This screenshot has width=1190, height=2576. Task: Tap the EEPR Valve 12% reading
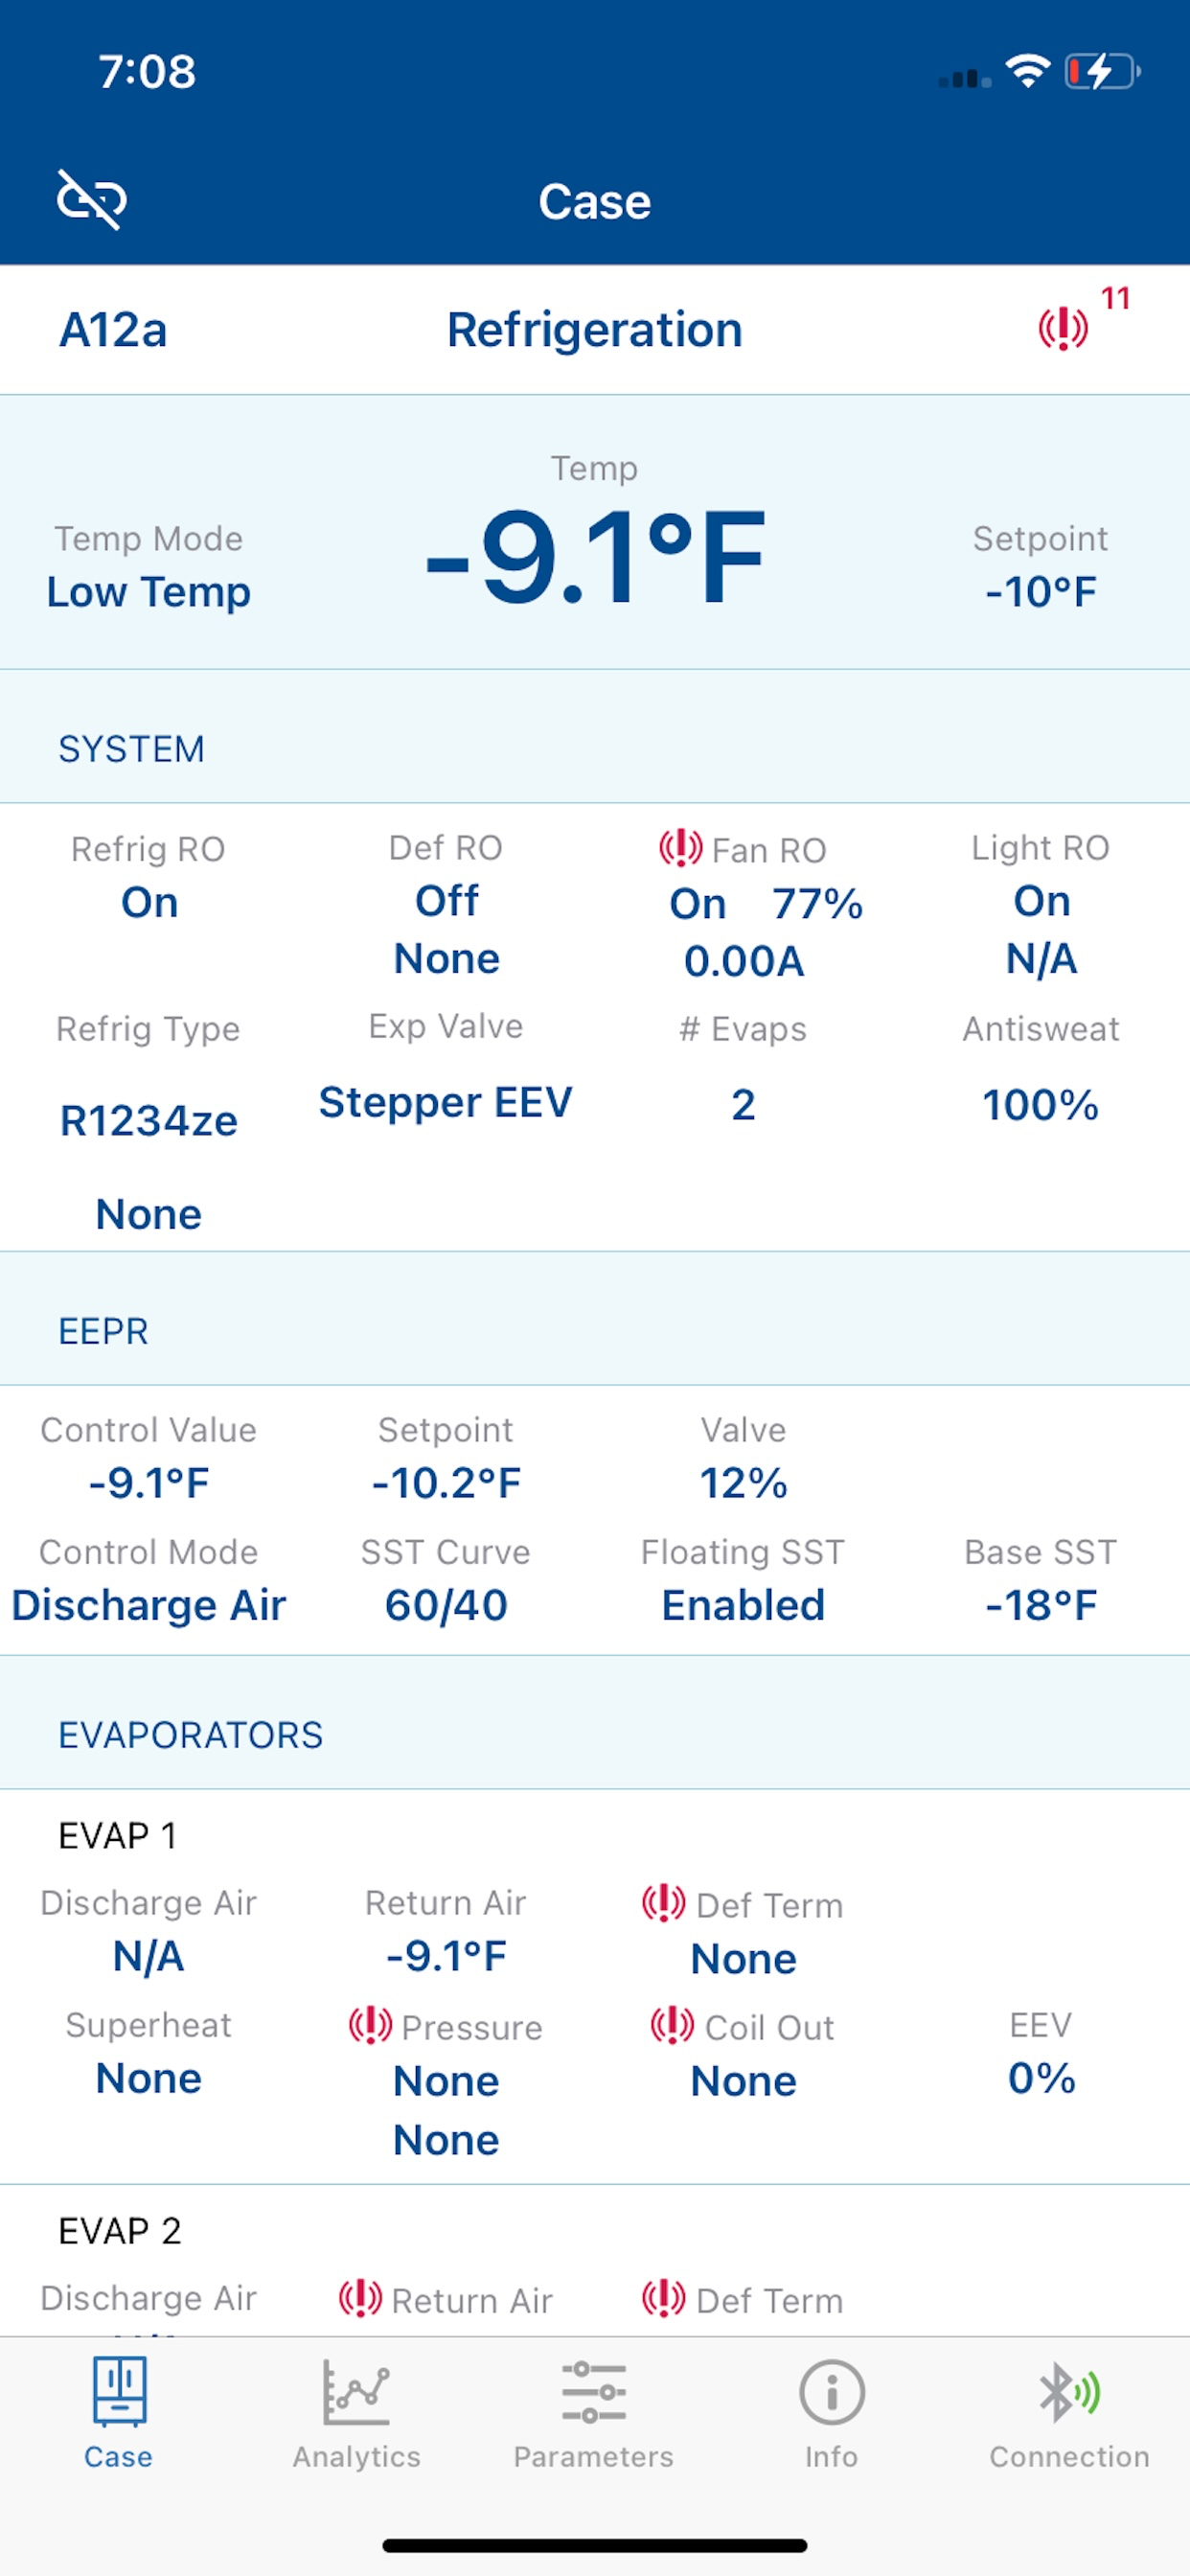pos(743,1483)
